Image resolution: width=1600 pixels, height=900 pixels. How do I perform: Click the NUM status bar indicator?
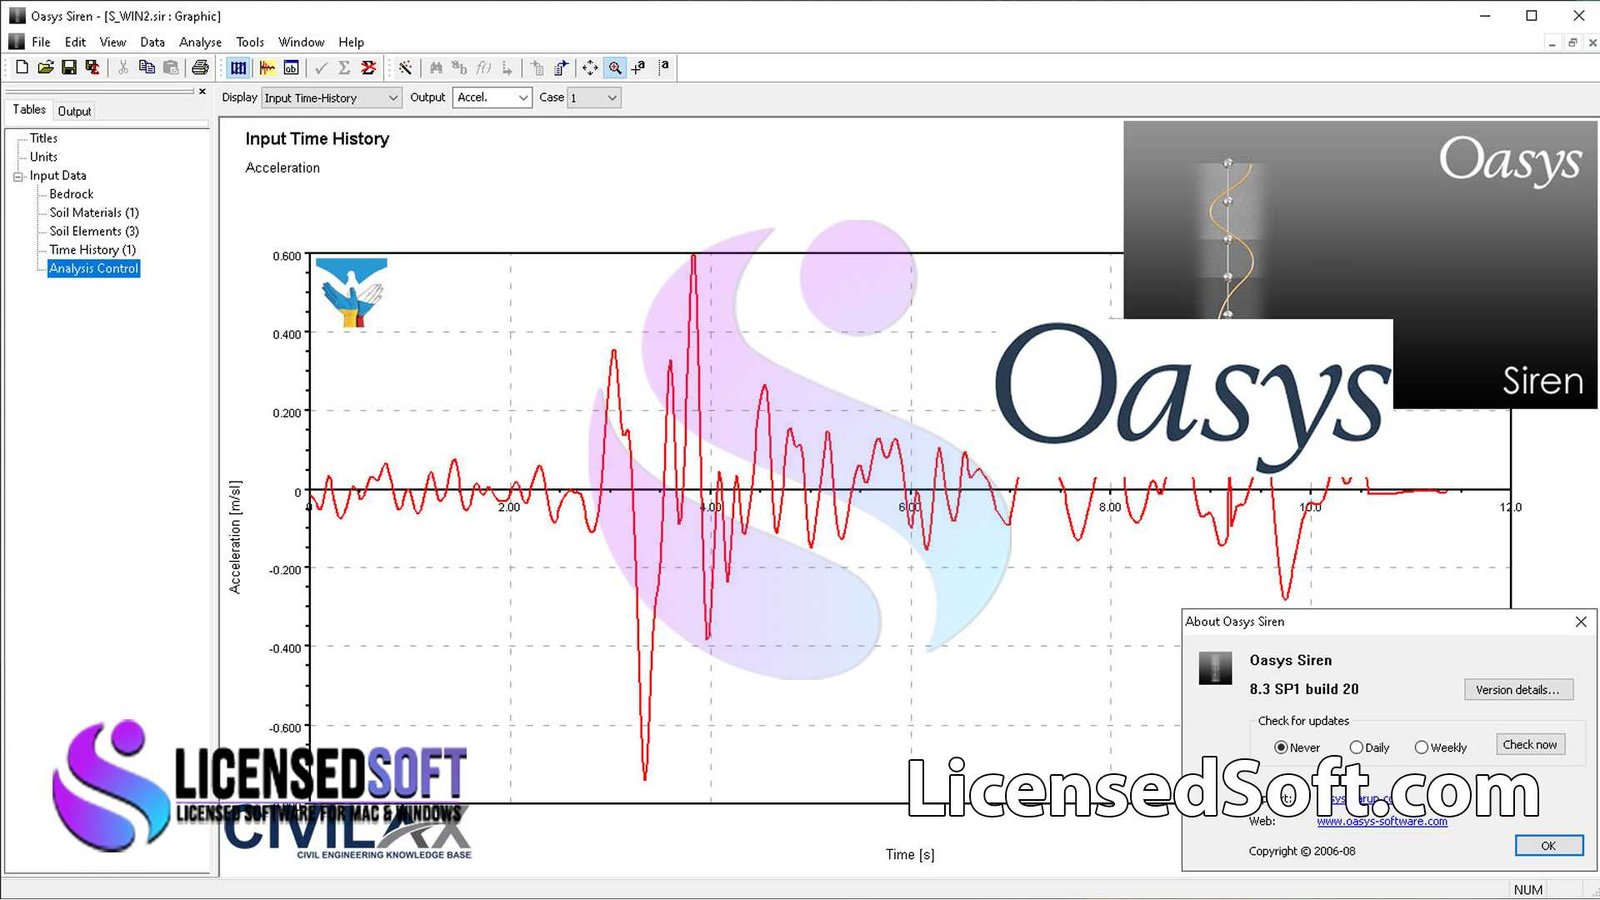coord(1528,890)
